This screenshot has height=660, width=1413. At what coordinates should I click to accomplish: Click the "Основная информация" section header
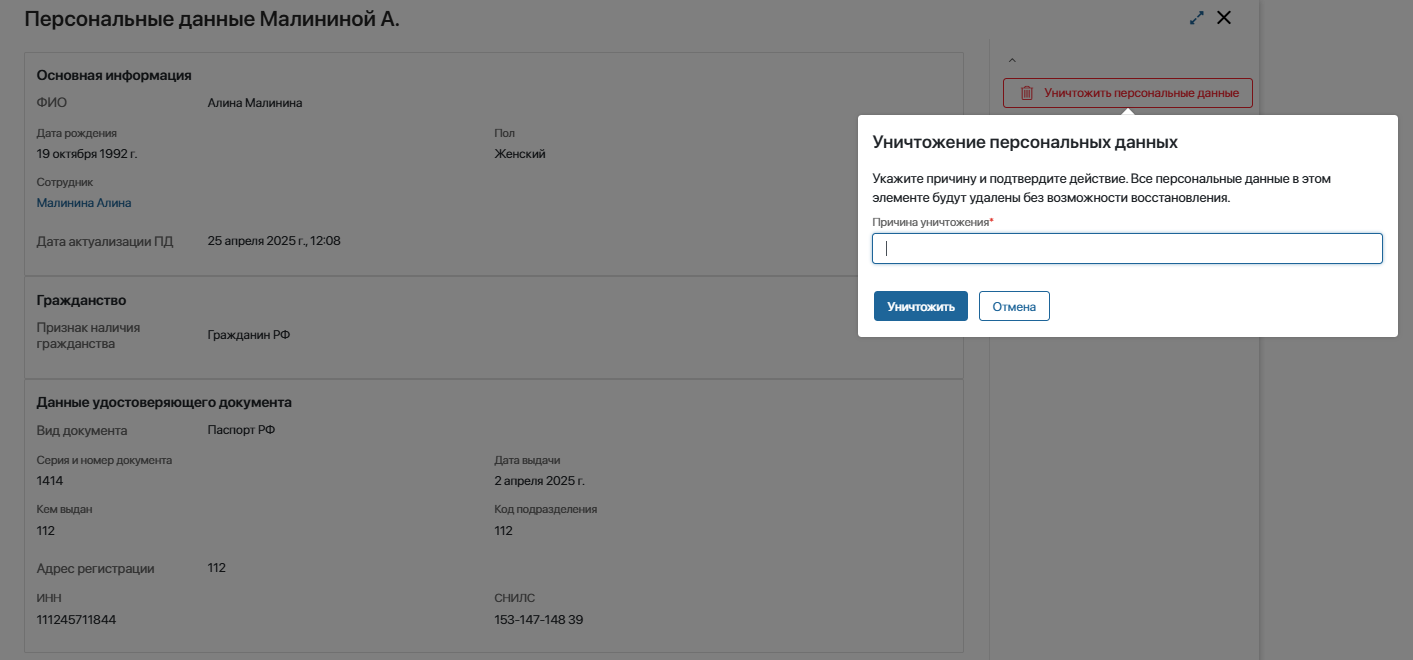coord(114,75)
